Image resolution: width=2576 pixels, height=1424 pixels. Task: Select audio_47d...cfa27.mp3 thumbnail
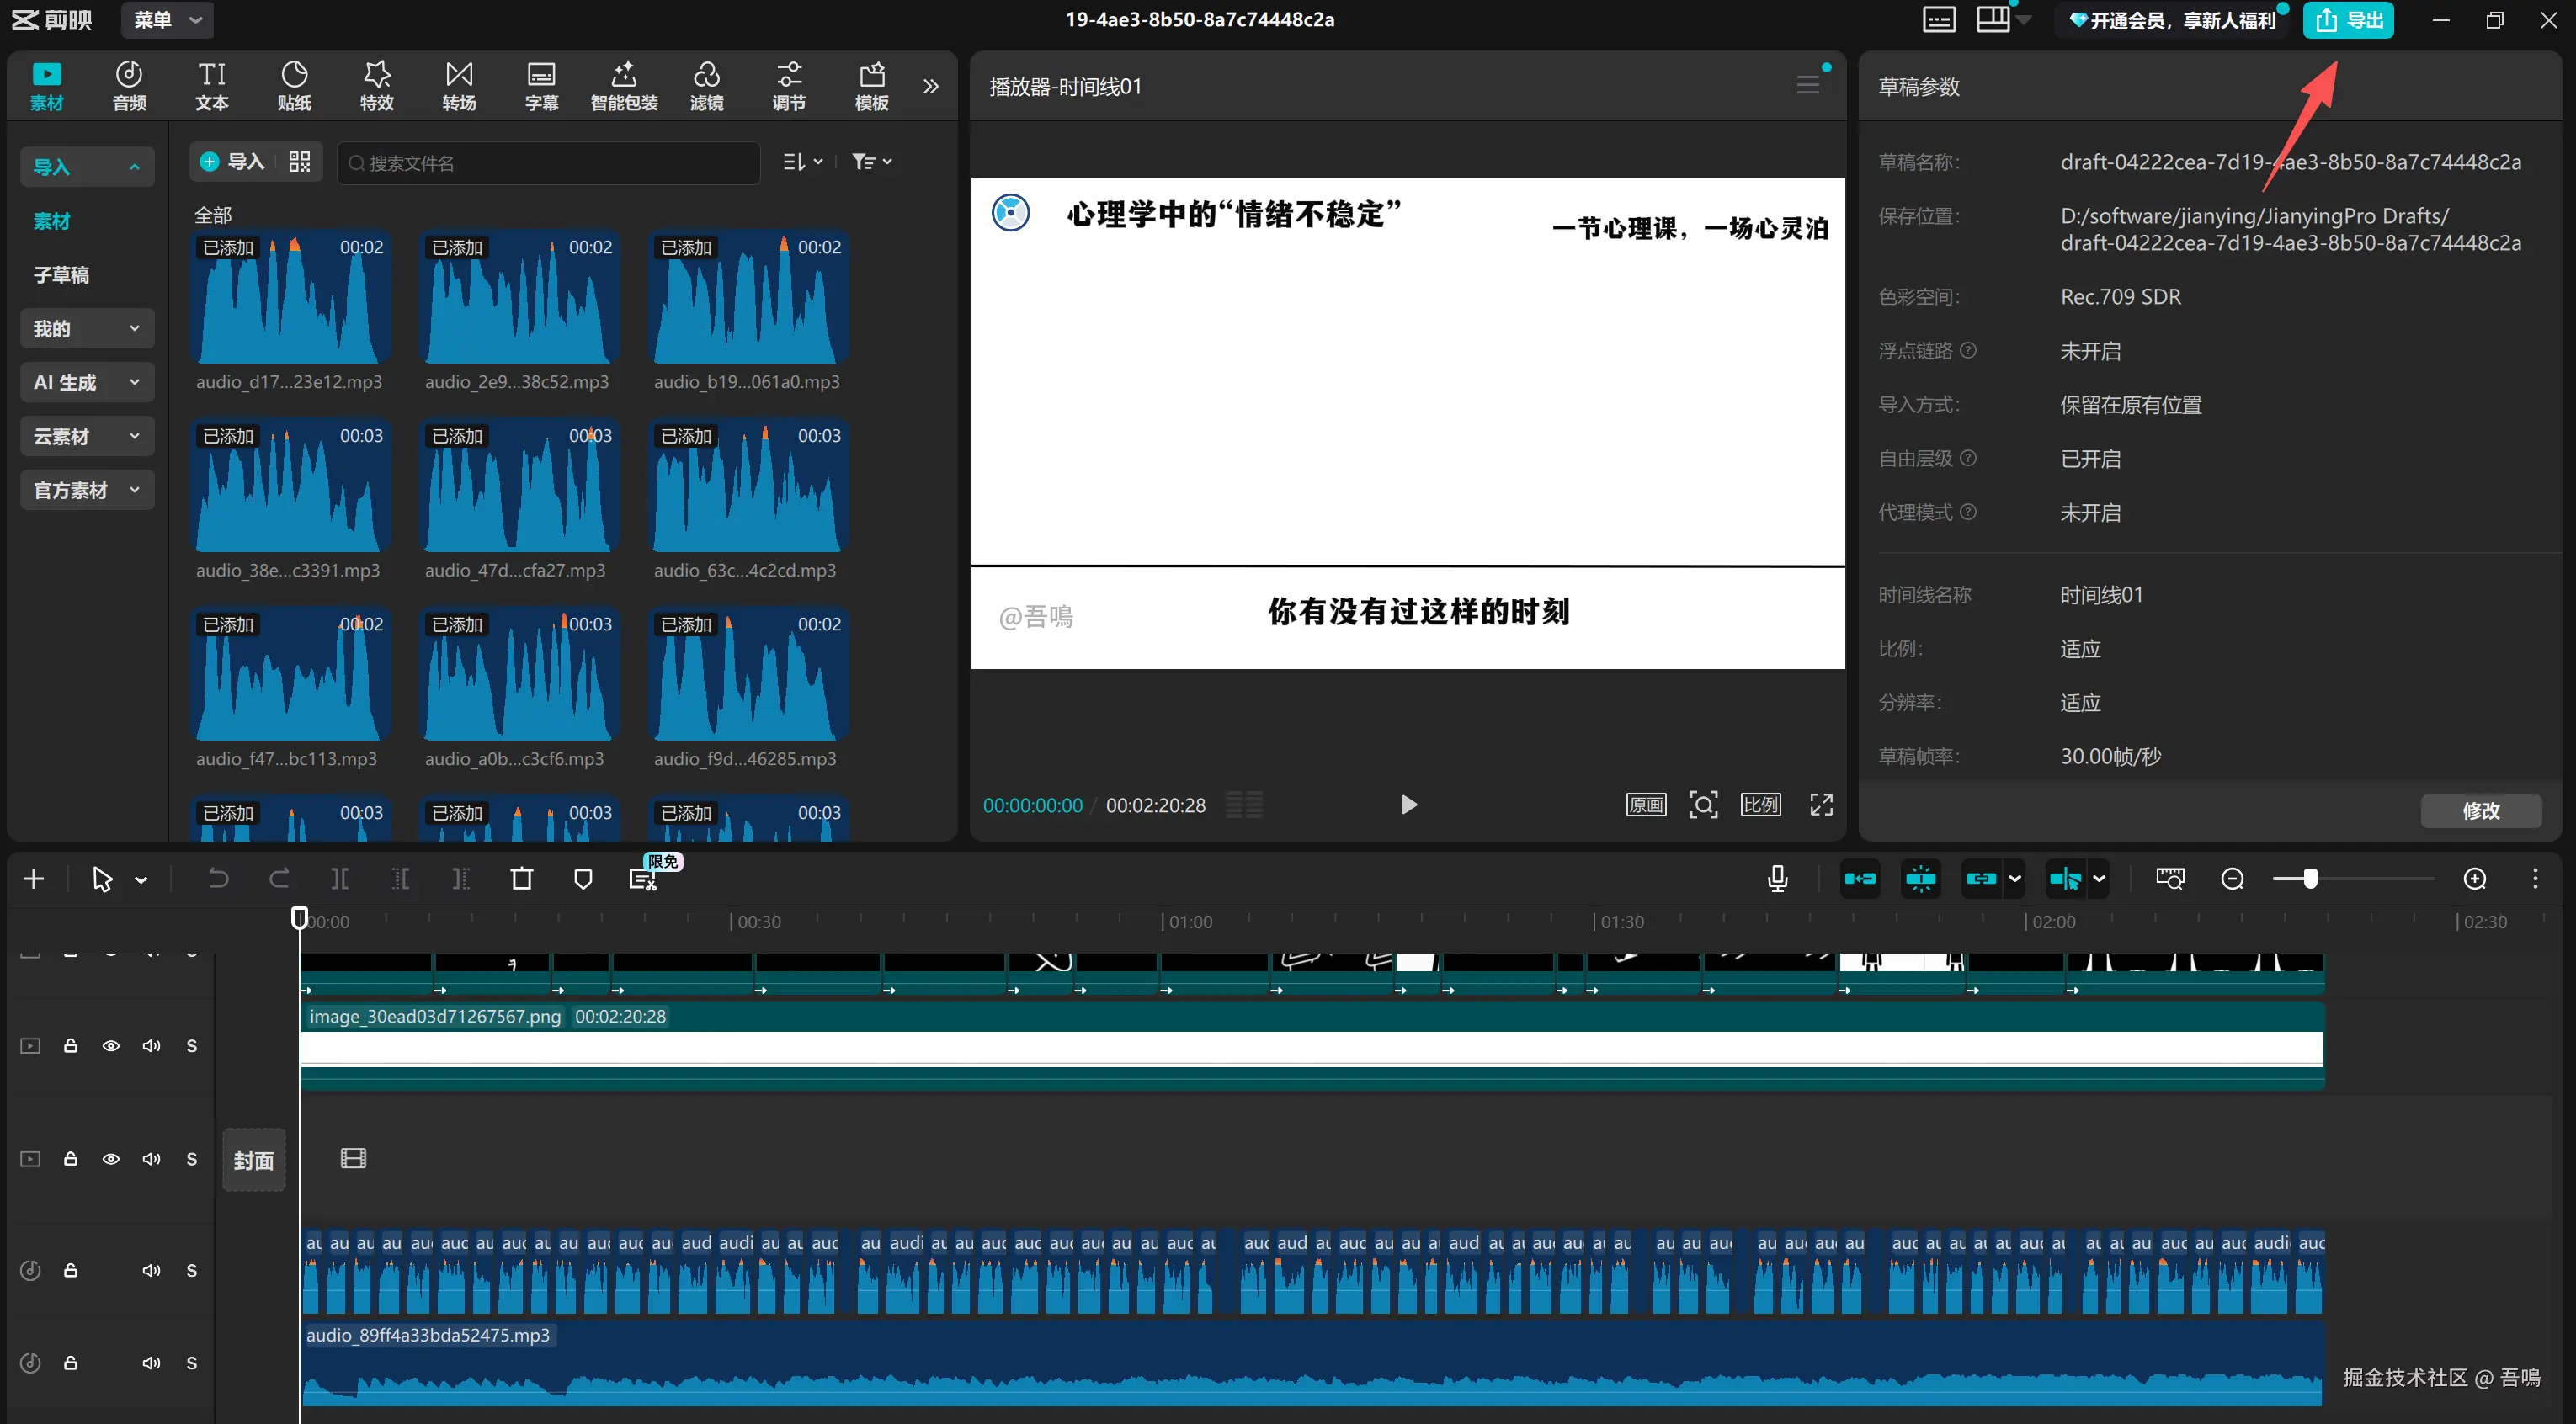[518, 487]
